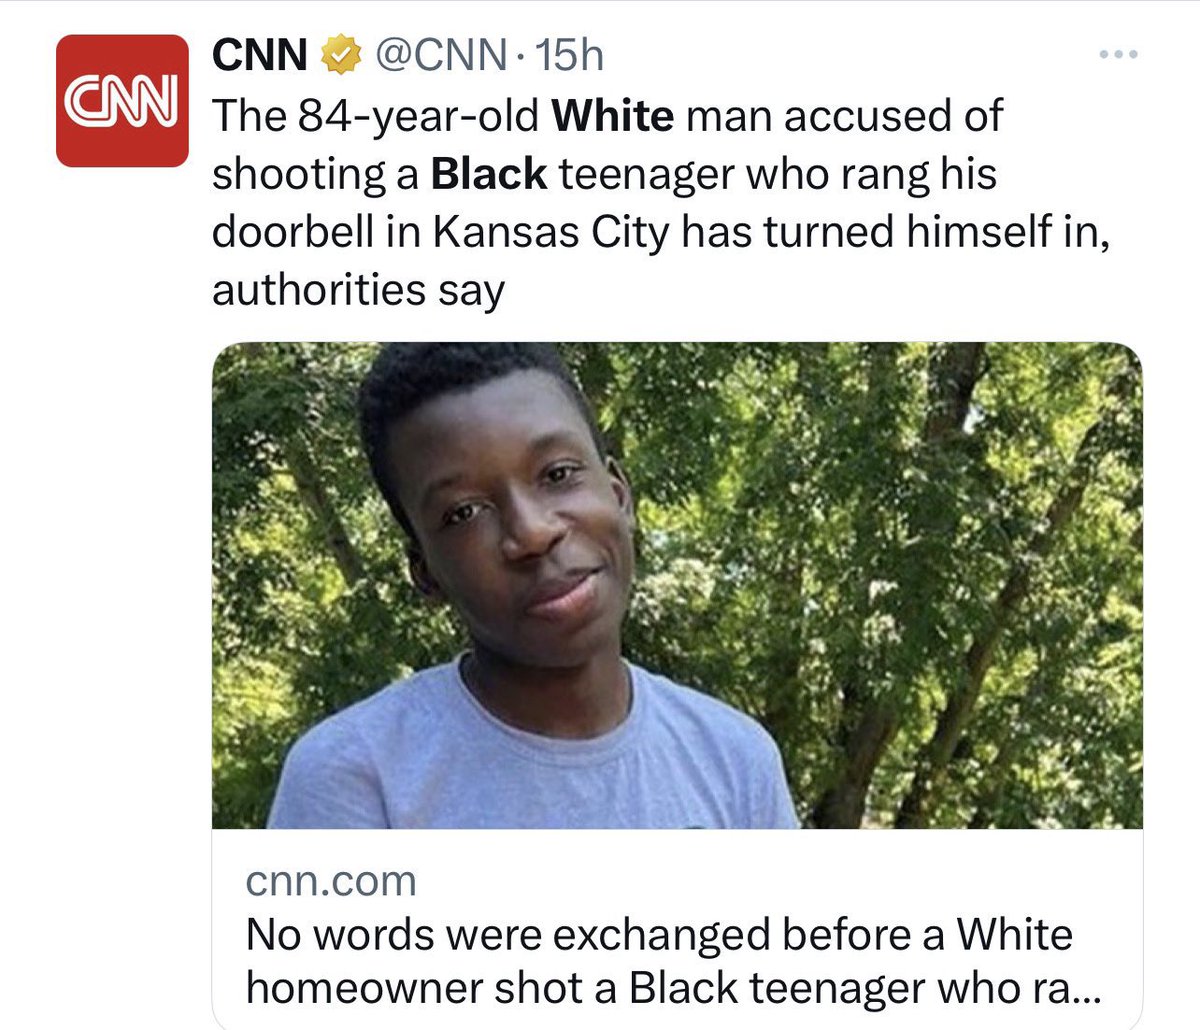The image size is (1200, 1030).
Task: Click the gray t-shirt in the photo
Action: click(x=530, y=755)
